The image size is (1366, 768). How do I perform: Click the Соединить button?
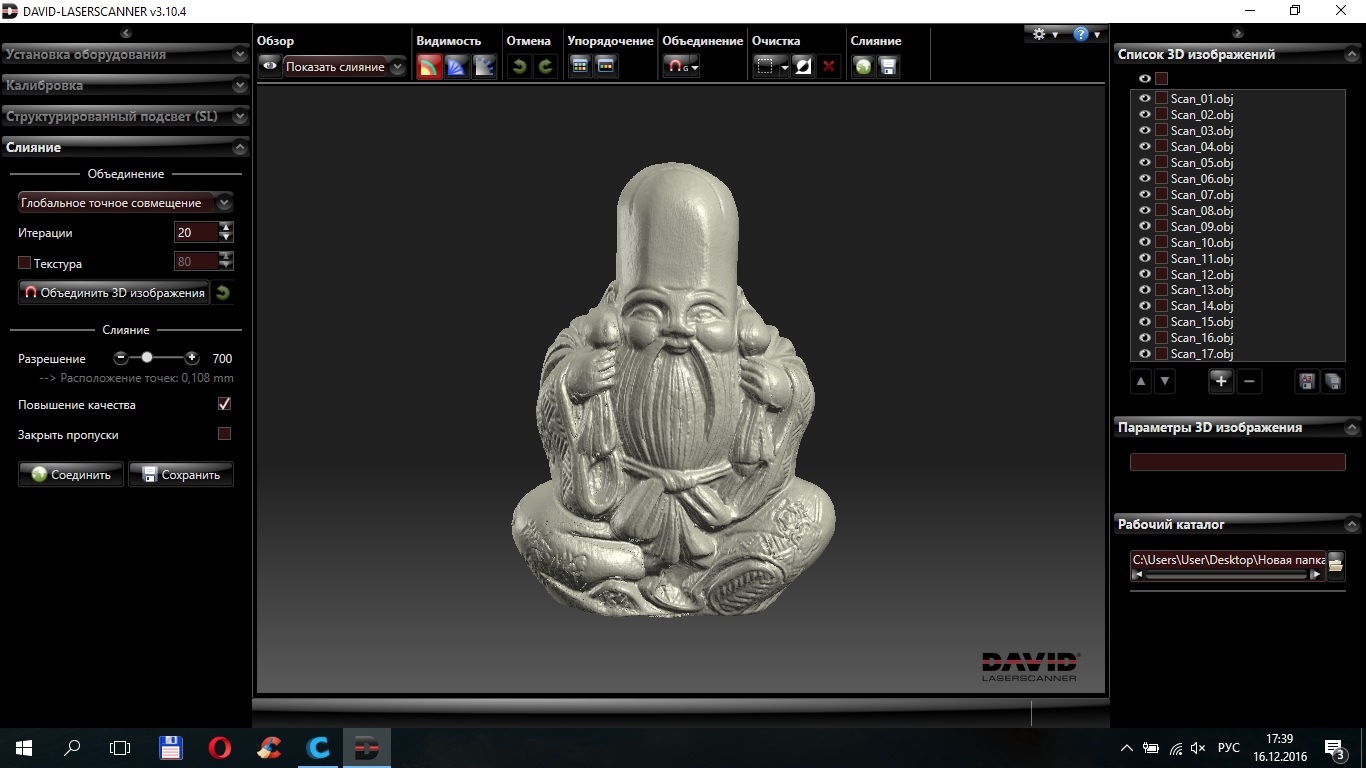71,475
